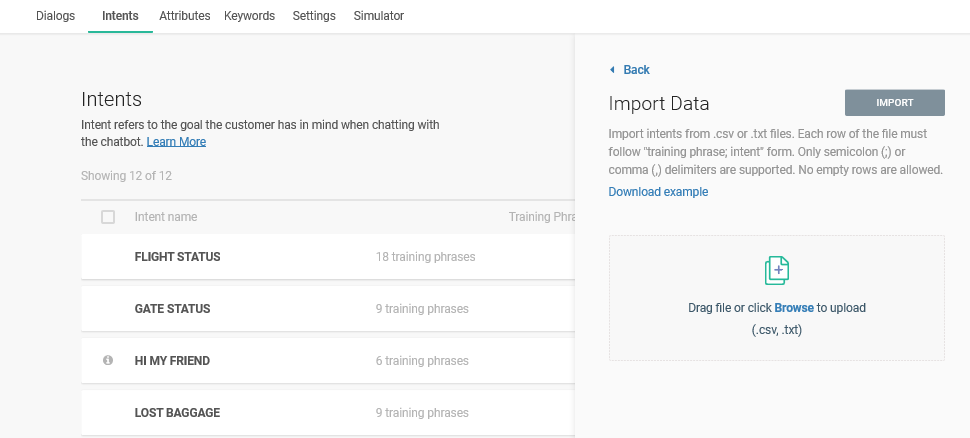Open the GATE STATUS intent row
Image resolution: width=970 pixels, height=438 pixels.
[x=172, y=309]
